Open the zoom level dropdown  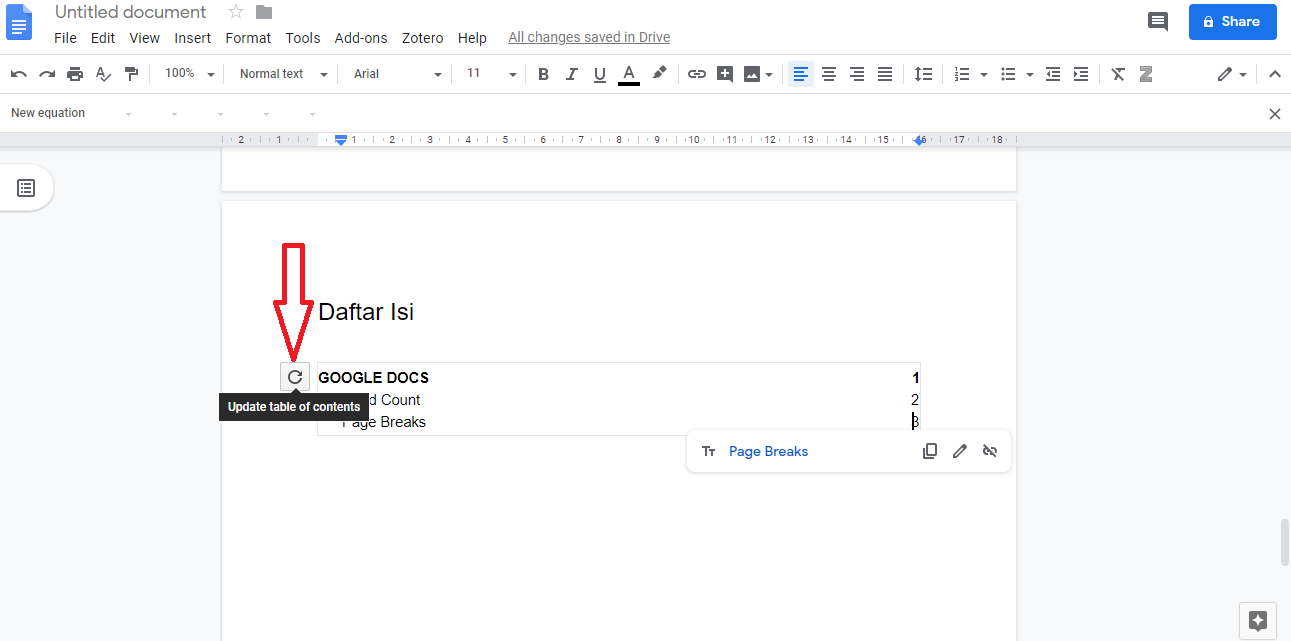click(187, 73)
